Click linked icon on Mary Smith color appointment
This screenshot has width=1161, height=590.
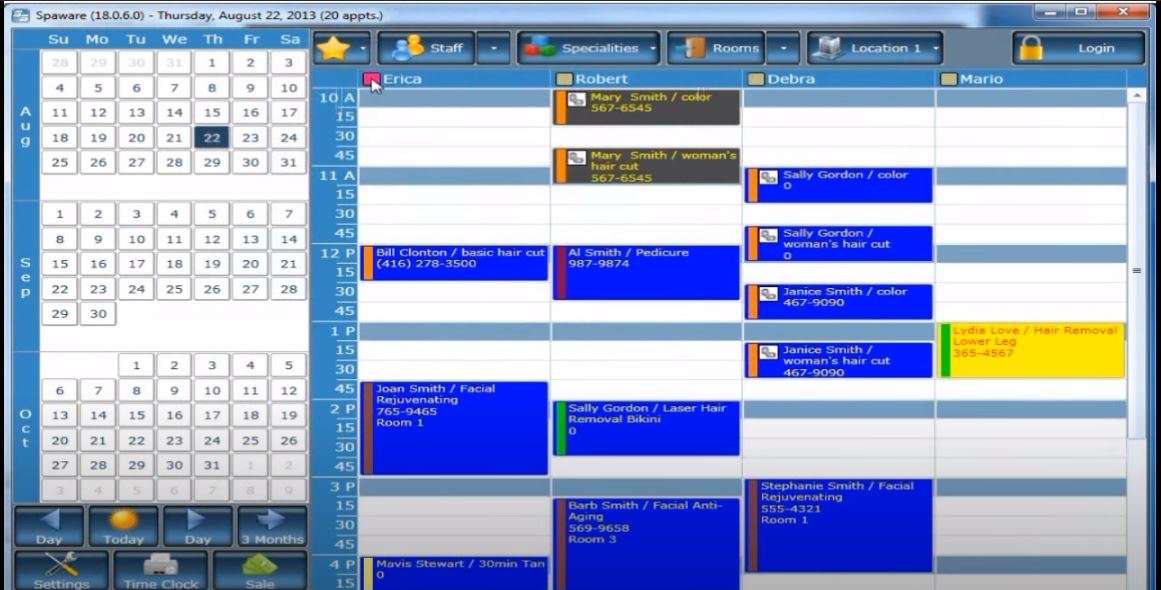point(577,99)
